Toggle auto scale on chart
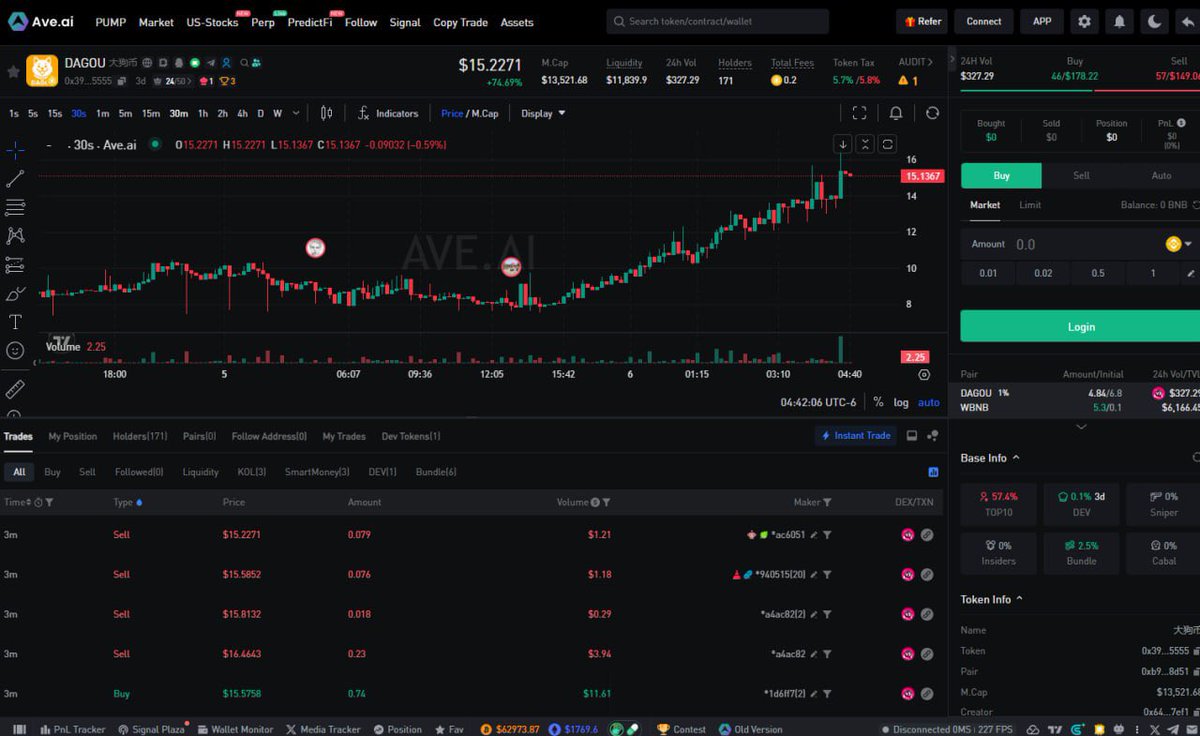 (x=929, y=402)
